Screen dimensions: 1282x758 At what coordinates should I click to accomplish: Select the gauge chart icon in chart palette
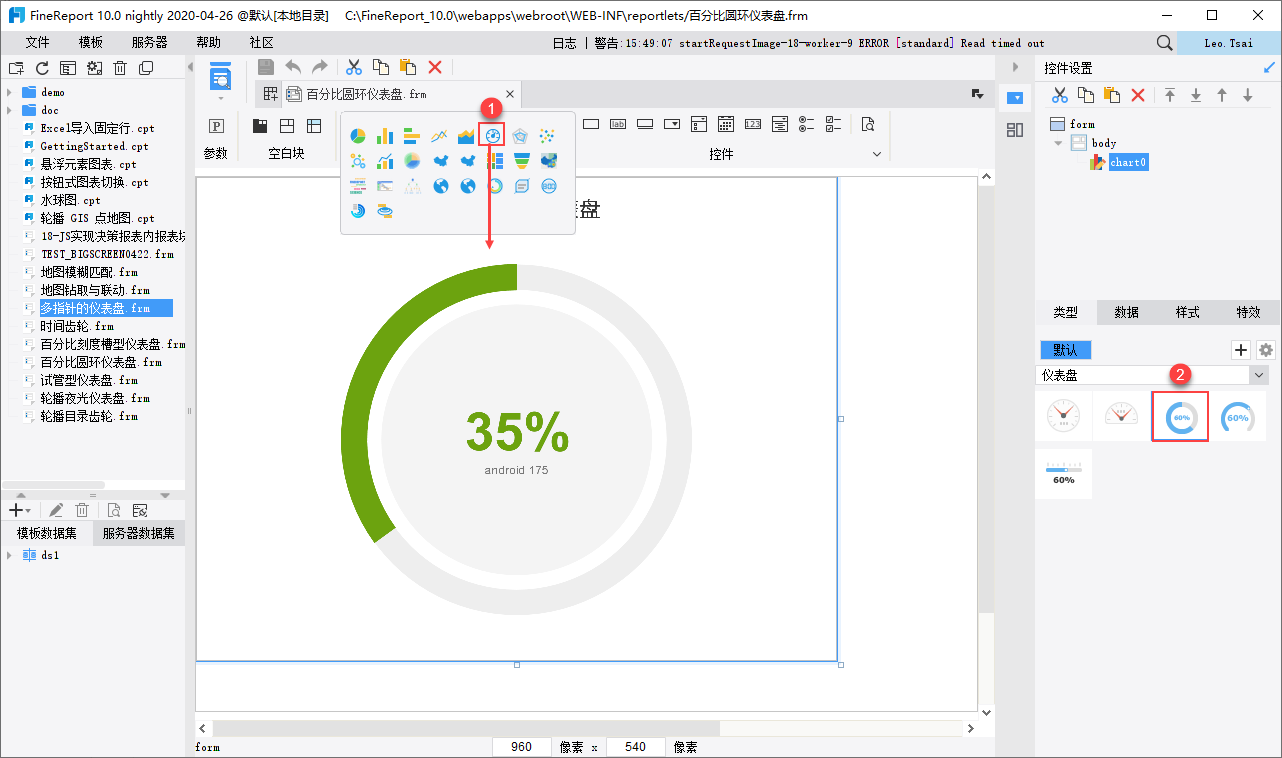pyautogui.click(x=492, y=136)
